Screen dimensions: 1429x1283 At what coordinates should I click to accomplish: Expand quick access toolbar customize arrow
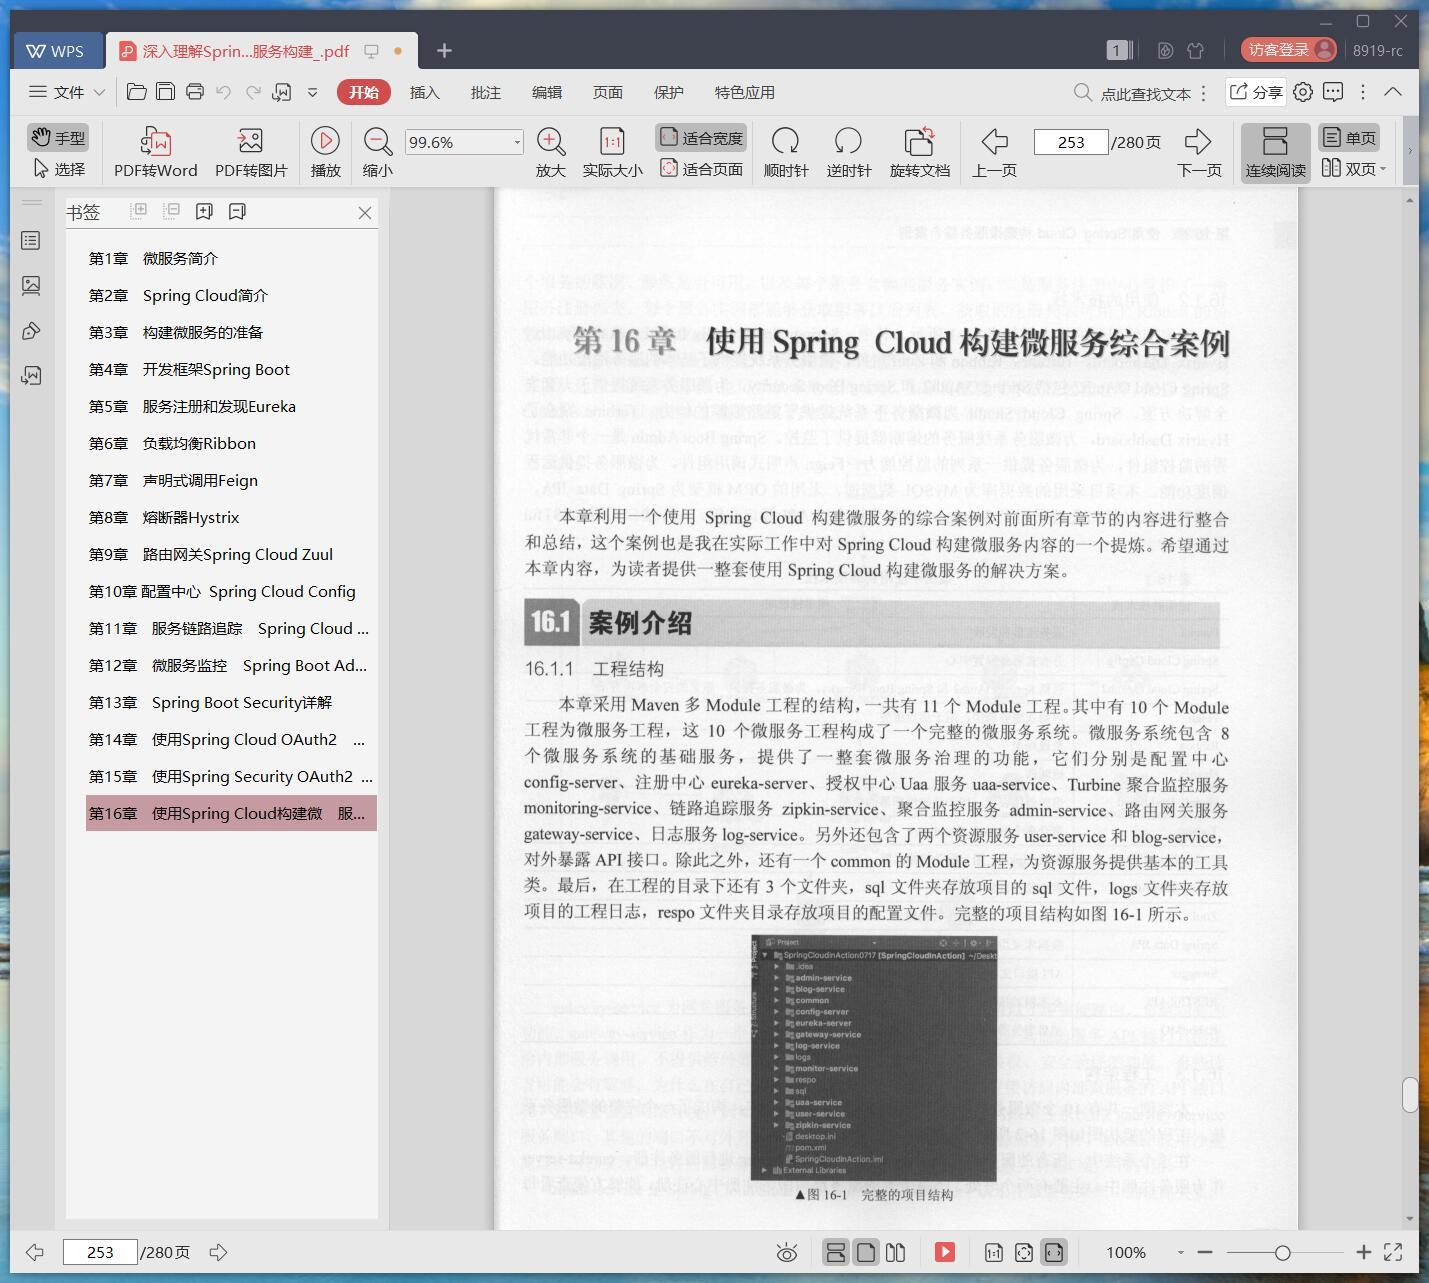click(312, 92)
